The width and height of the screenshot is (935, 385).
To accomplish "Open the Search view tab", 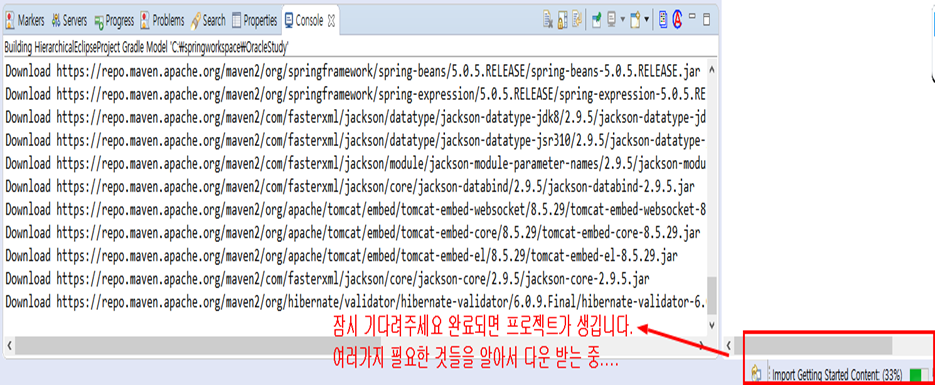I will (208, 20).
